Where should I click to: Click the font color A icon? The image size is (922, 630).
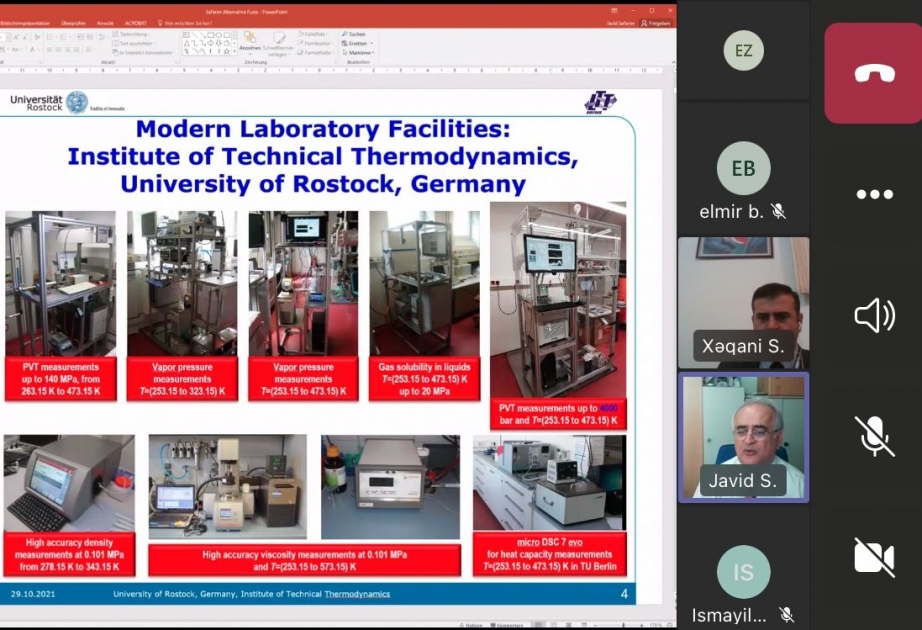(x=34, y=50)
